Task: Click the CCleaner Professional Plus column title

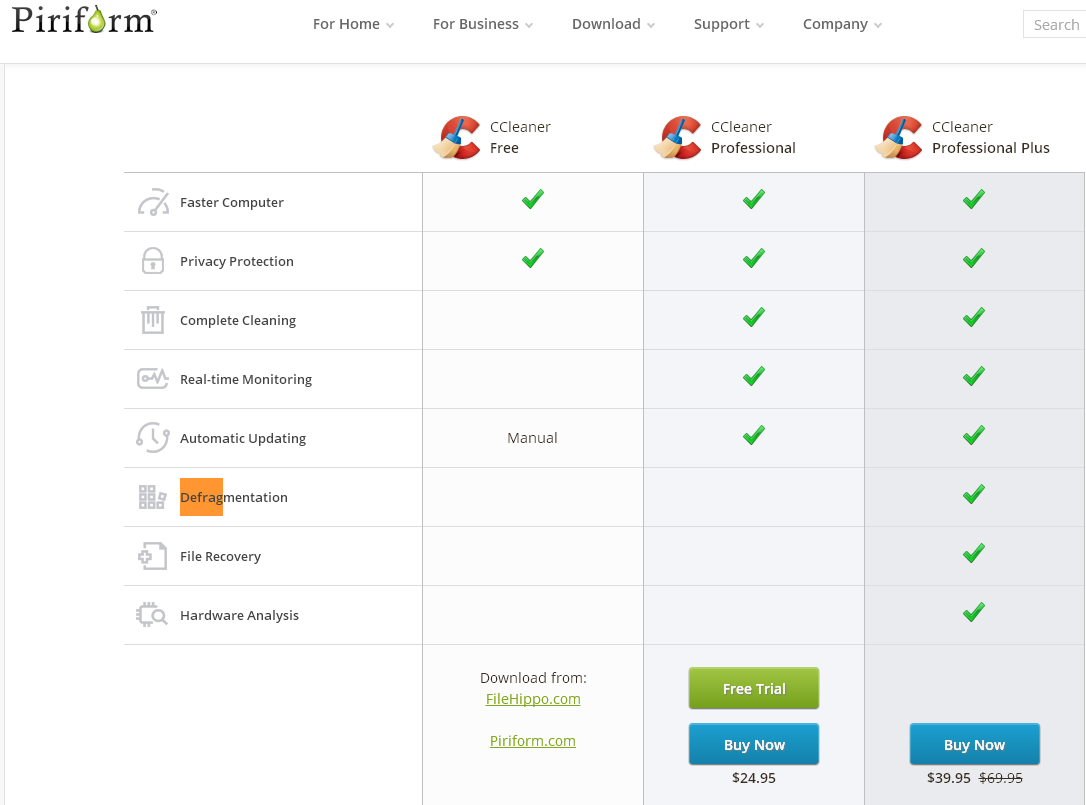Action: [x=990, y=137]
